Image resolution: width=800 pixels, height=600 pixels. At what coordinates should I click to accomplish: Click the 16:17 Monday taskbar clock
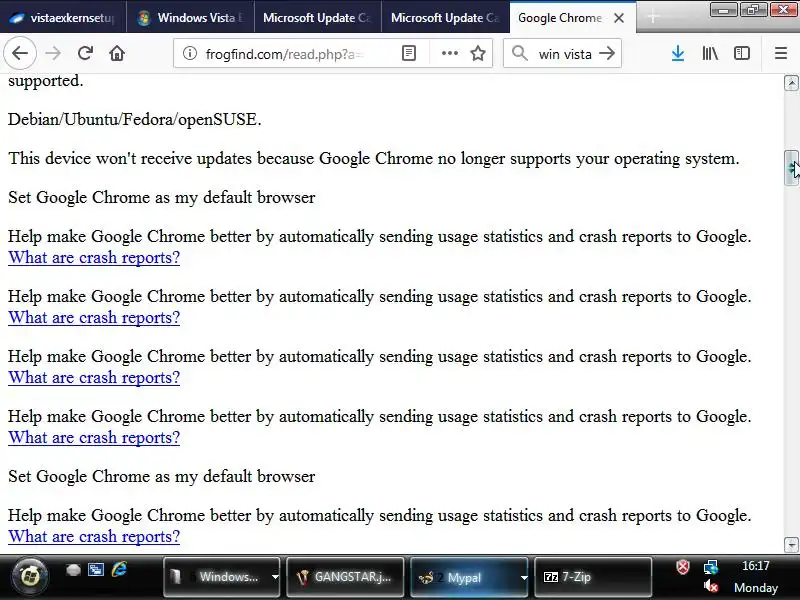(x=756, y=577)
